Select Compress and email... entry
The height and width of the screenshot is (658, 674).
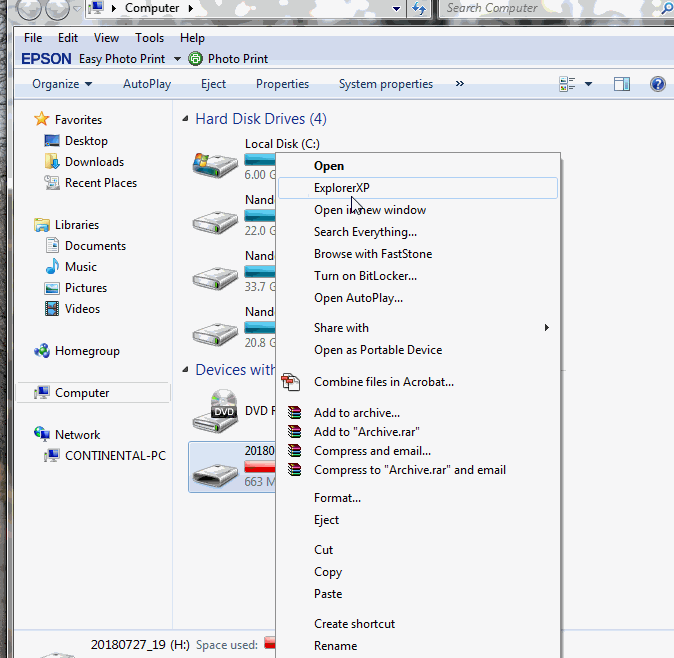pyautogui.click(x=418, y=451)
